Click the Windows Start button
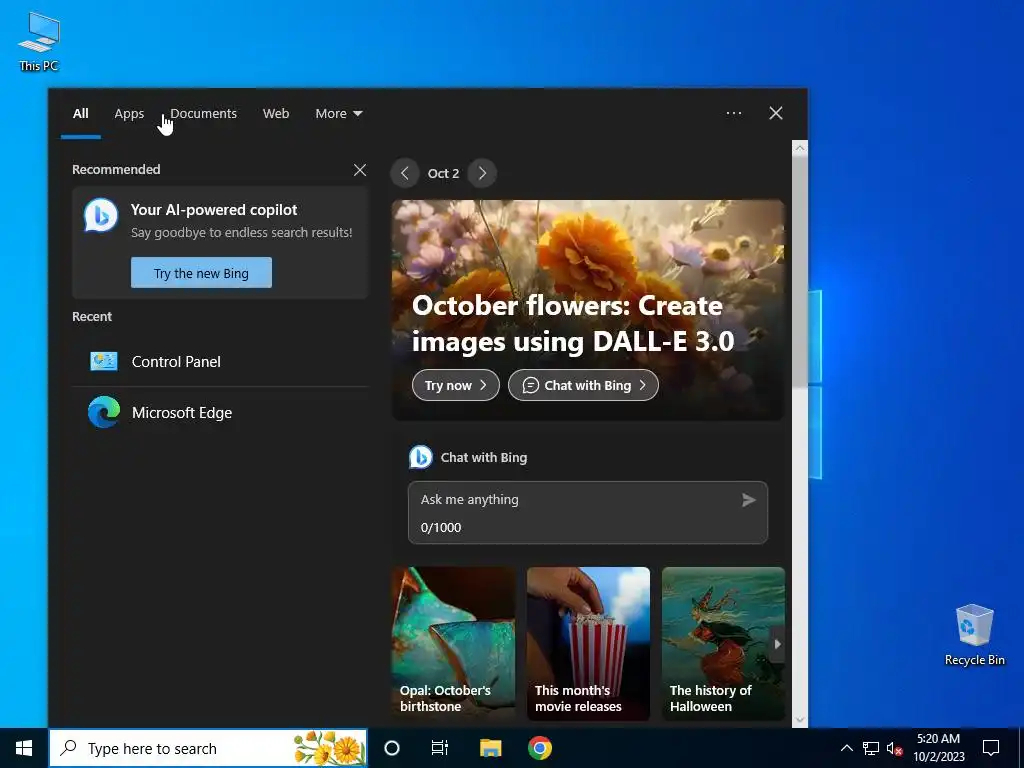The width and height of the screenshot is (1024, 768). pyautogui.click(x=24, y=748)
